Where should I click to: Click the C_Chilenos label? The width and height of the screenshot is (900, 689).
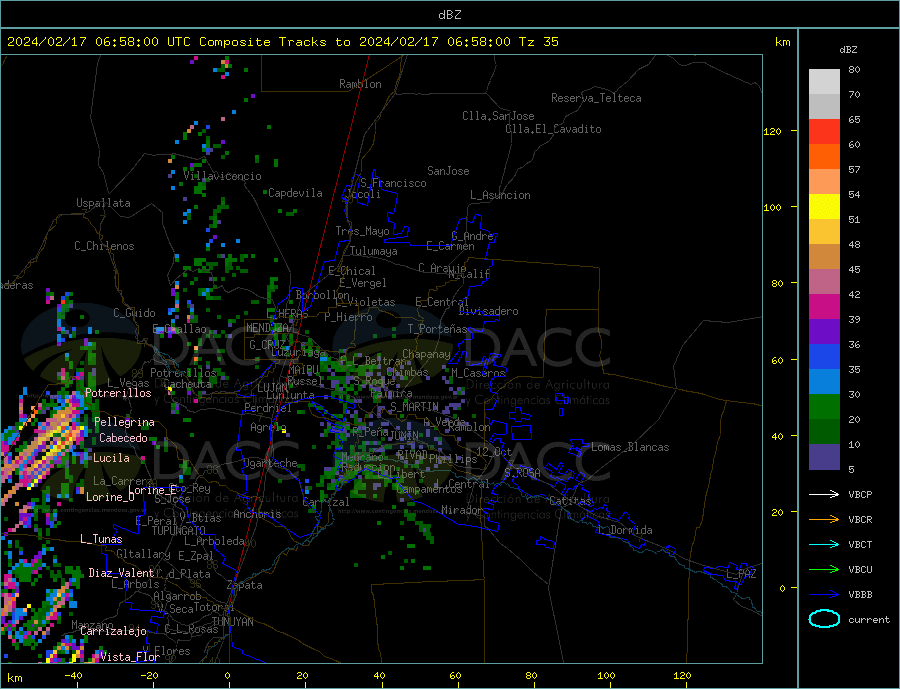(x=104, y=246)
